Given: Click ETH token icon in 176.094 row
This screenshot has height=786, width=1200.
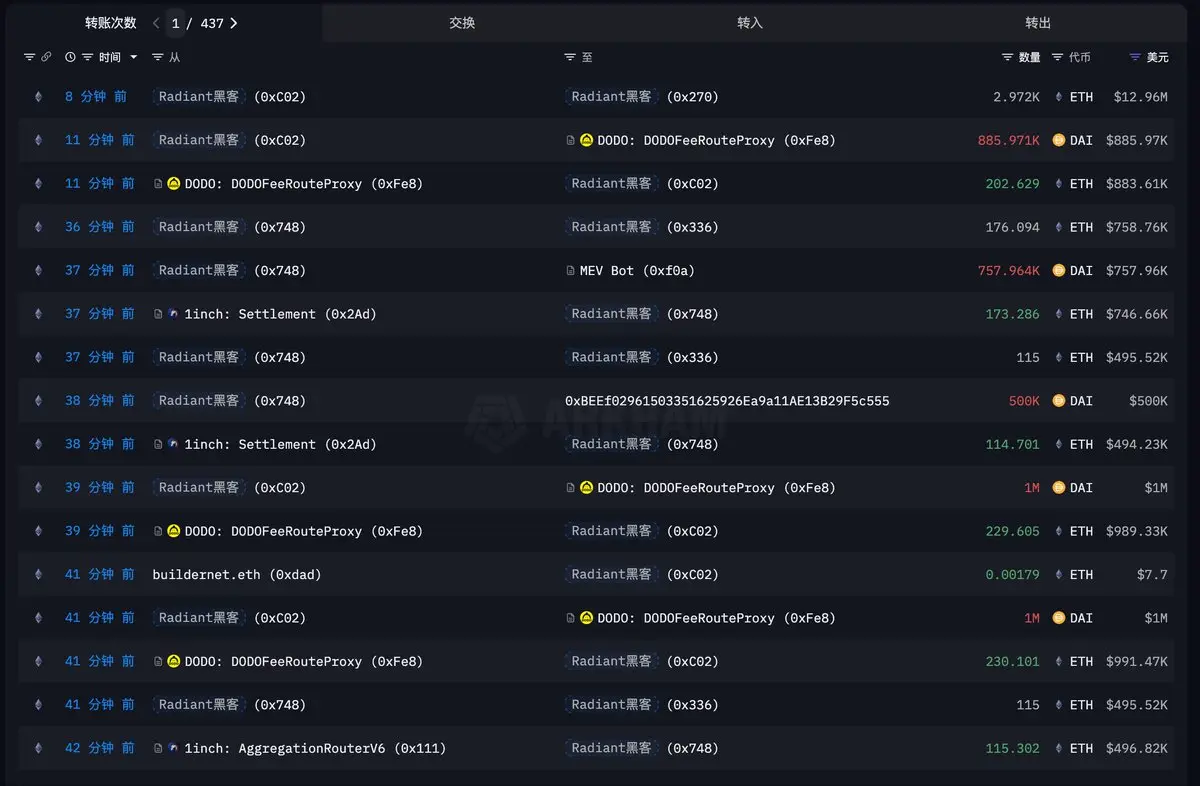Looking at the screenshot, I should [x=1058, y=227].
